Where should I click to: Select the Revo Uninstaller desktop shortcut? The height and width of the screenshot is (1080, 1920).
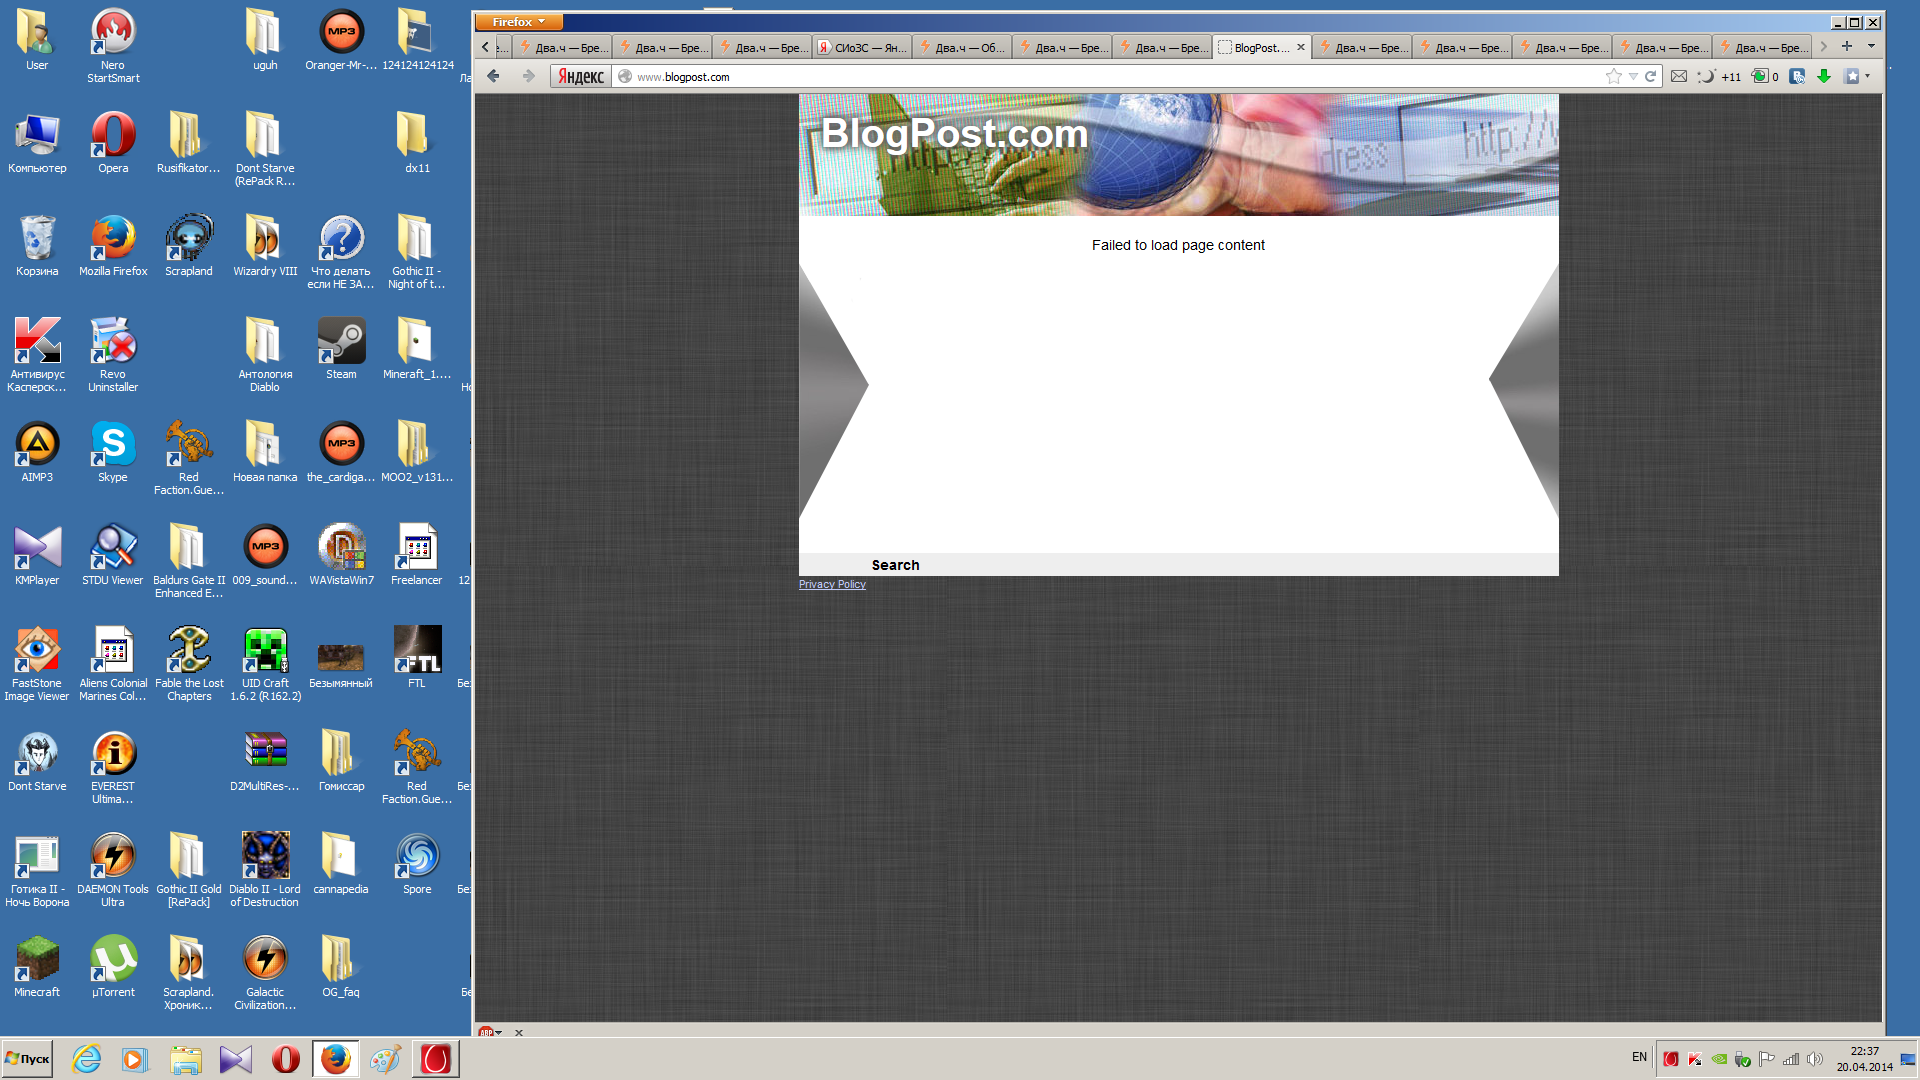coord(113,354)
